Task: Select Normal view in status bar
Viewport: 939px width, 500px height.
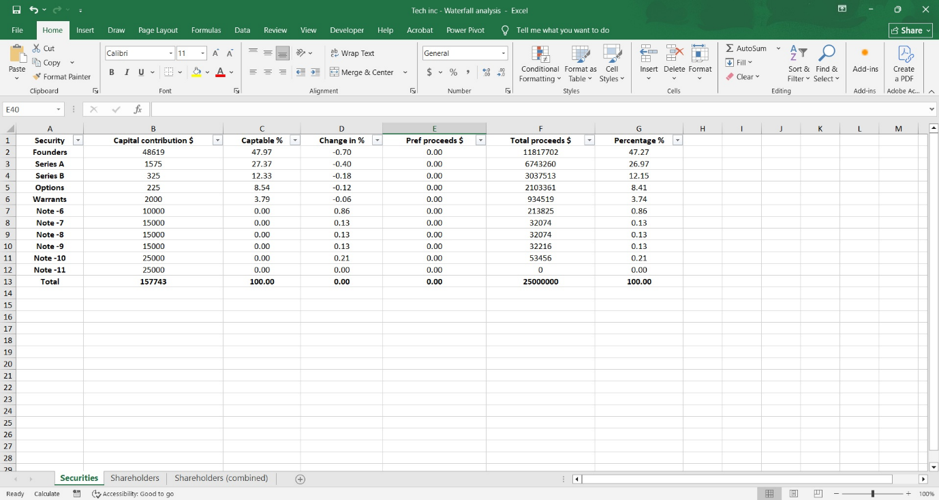Action: pos(770,494)
